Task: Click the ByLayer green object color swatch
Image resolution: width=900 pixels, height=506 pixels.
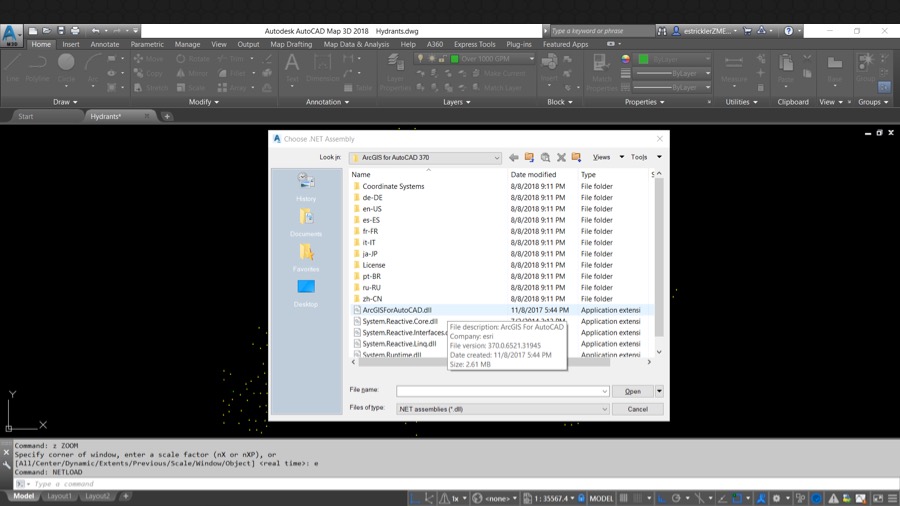Action: (x=643, y=59)
